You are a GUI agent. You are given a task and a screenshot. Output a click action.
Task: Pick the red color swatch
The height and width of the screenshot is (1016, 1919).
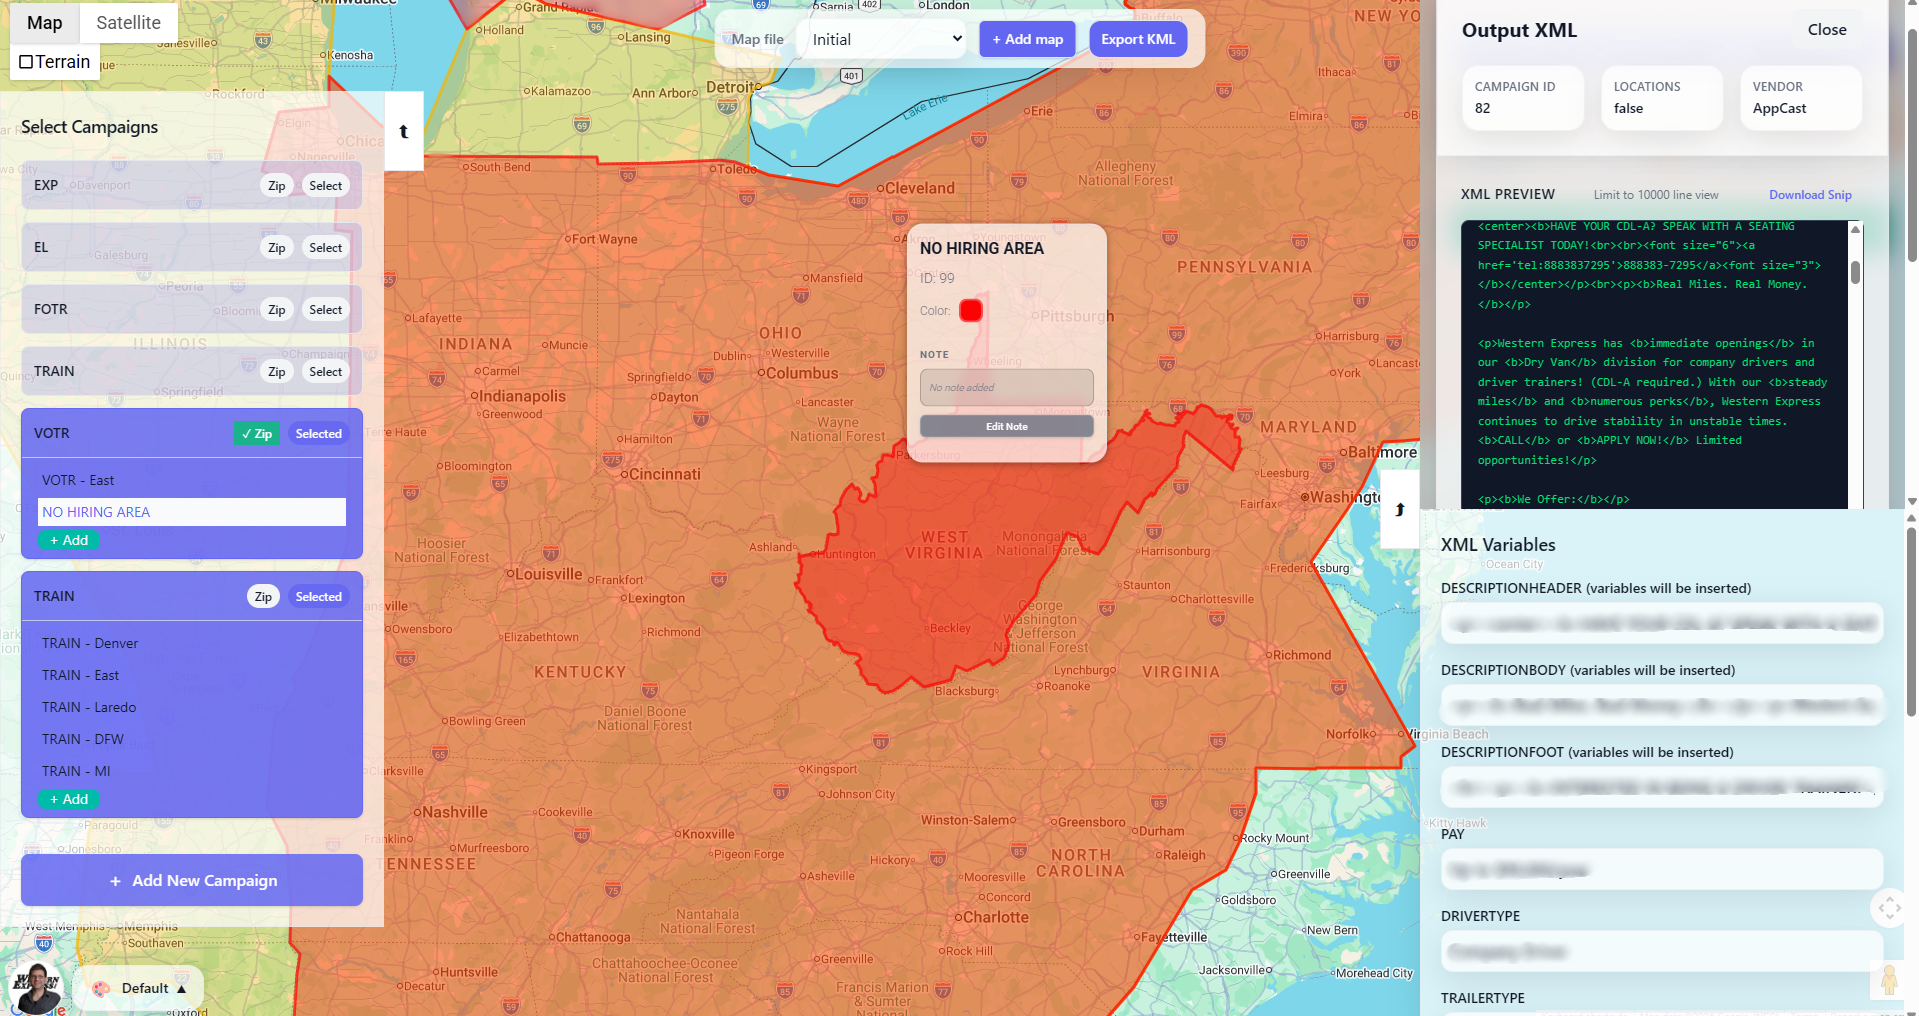click(x=970, y=311)
